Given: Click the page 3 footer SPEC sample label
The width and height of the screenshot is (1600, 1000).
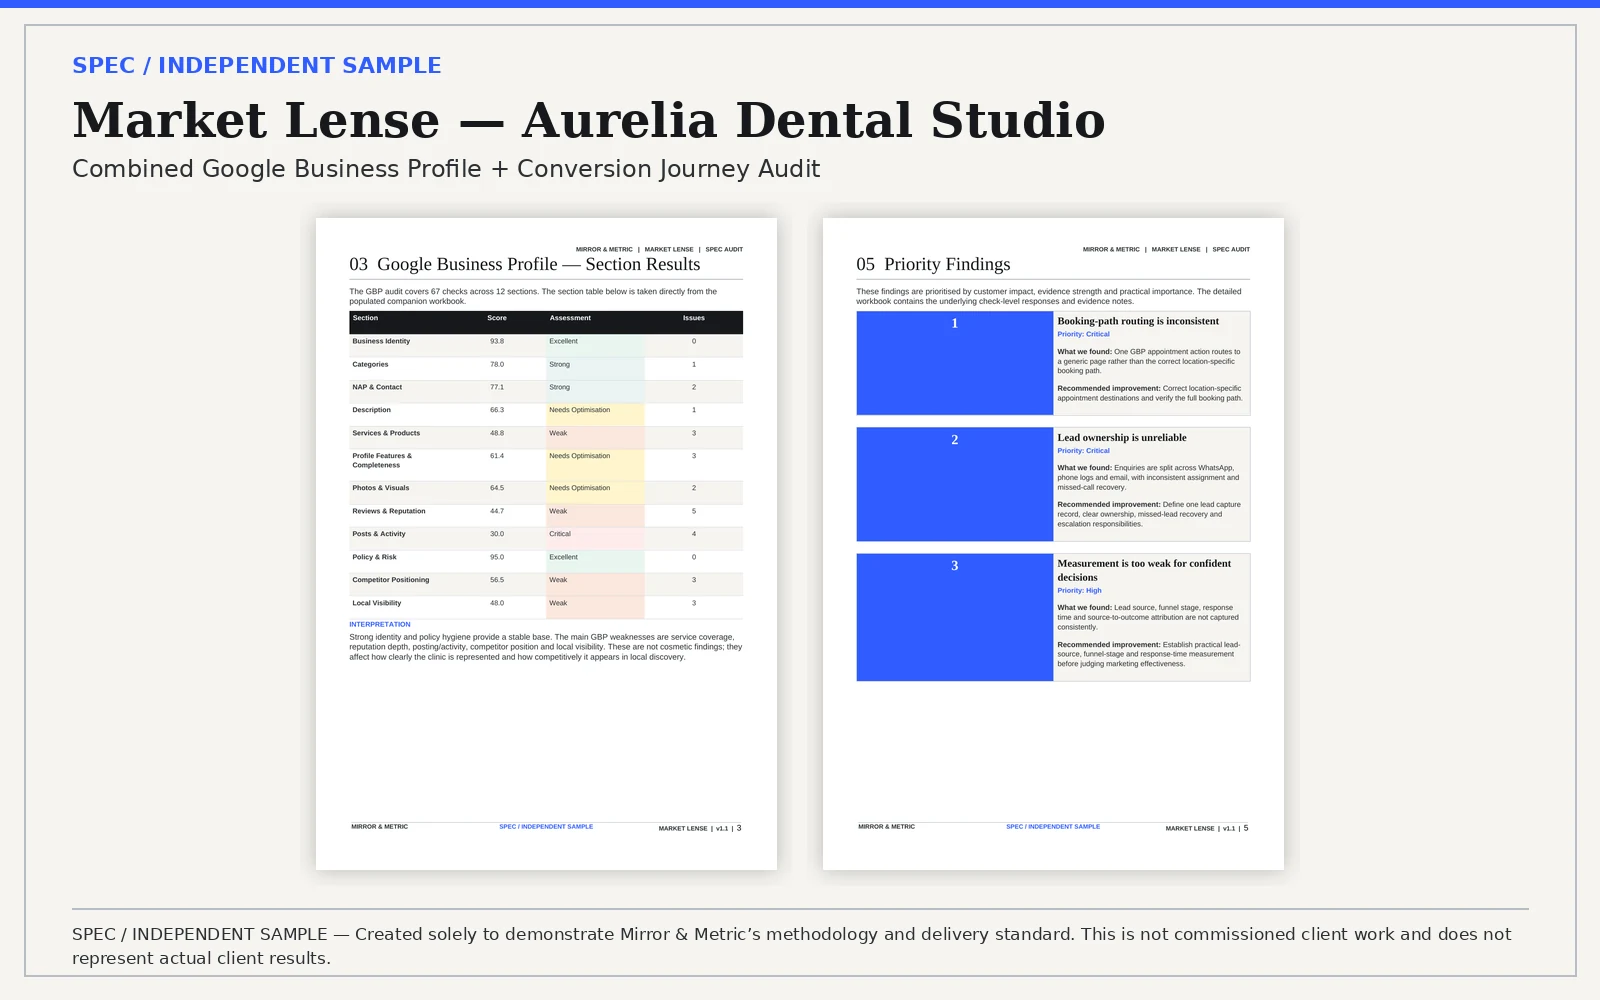Looking at the screenshot, I should tap(546, 827).
